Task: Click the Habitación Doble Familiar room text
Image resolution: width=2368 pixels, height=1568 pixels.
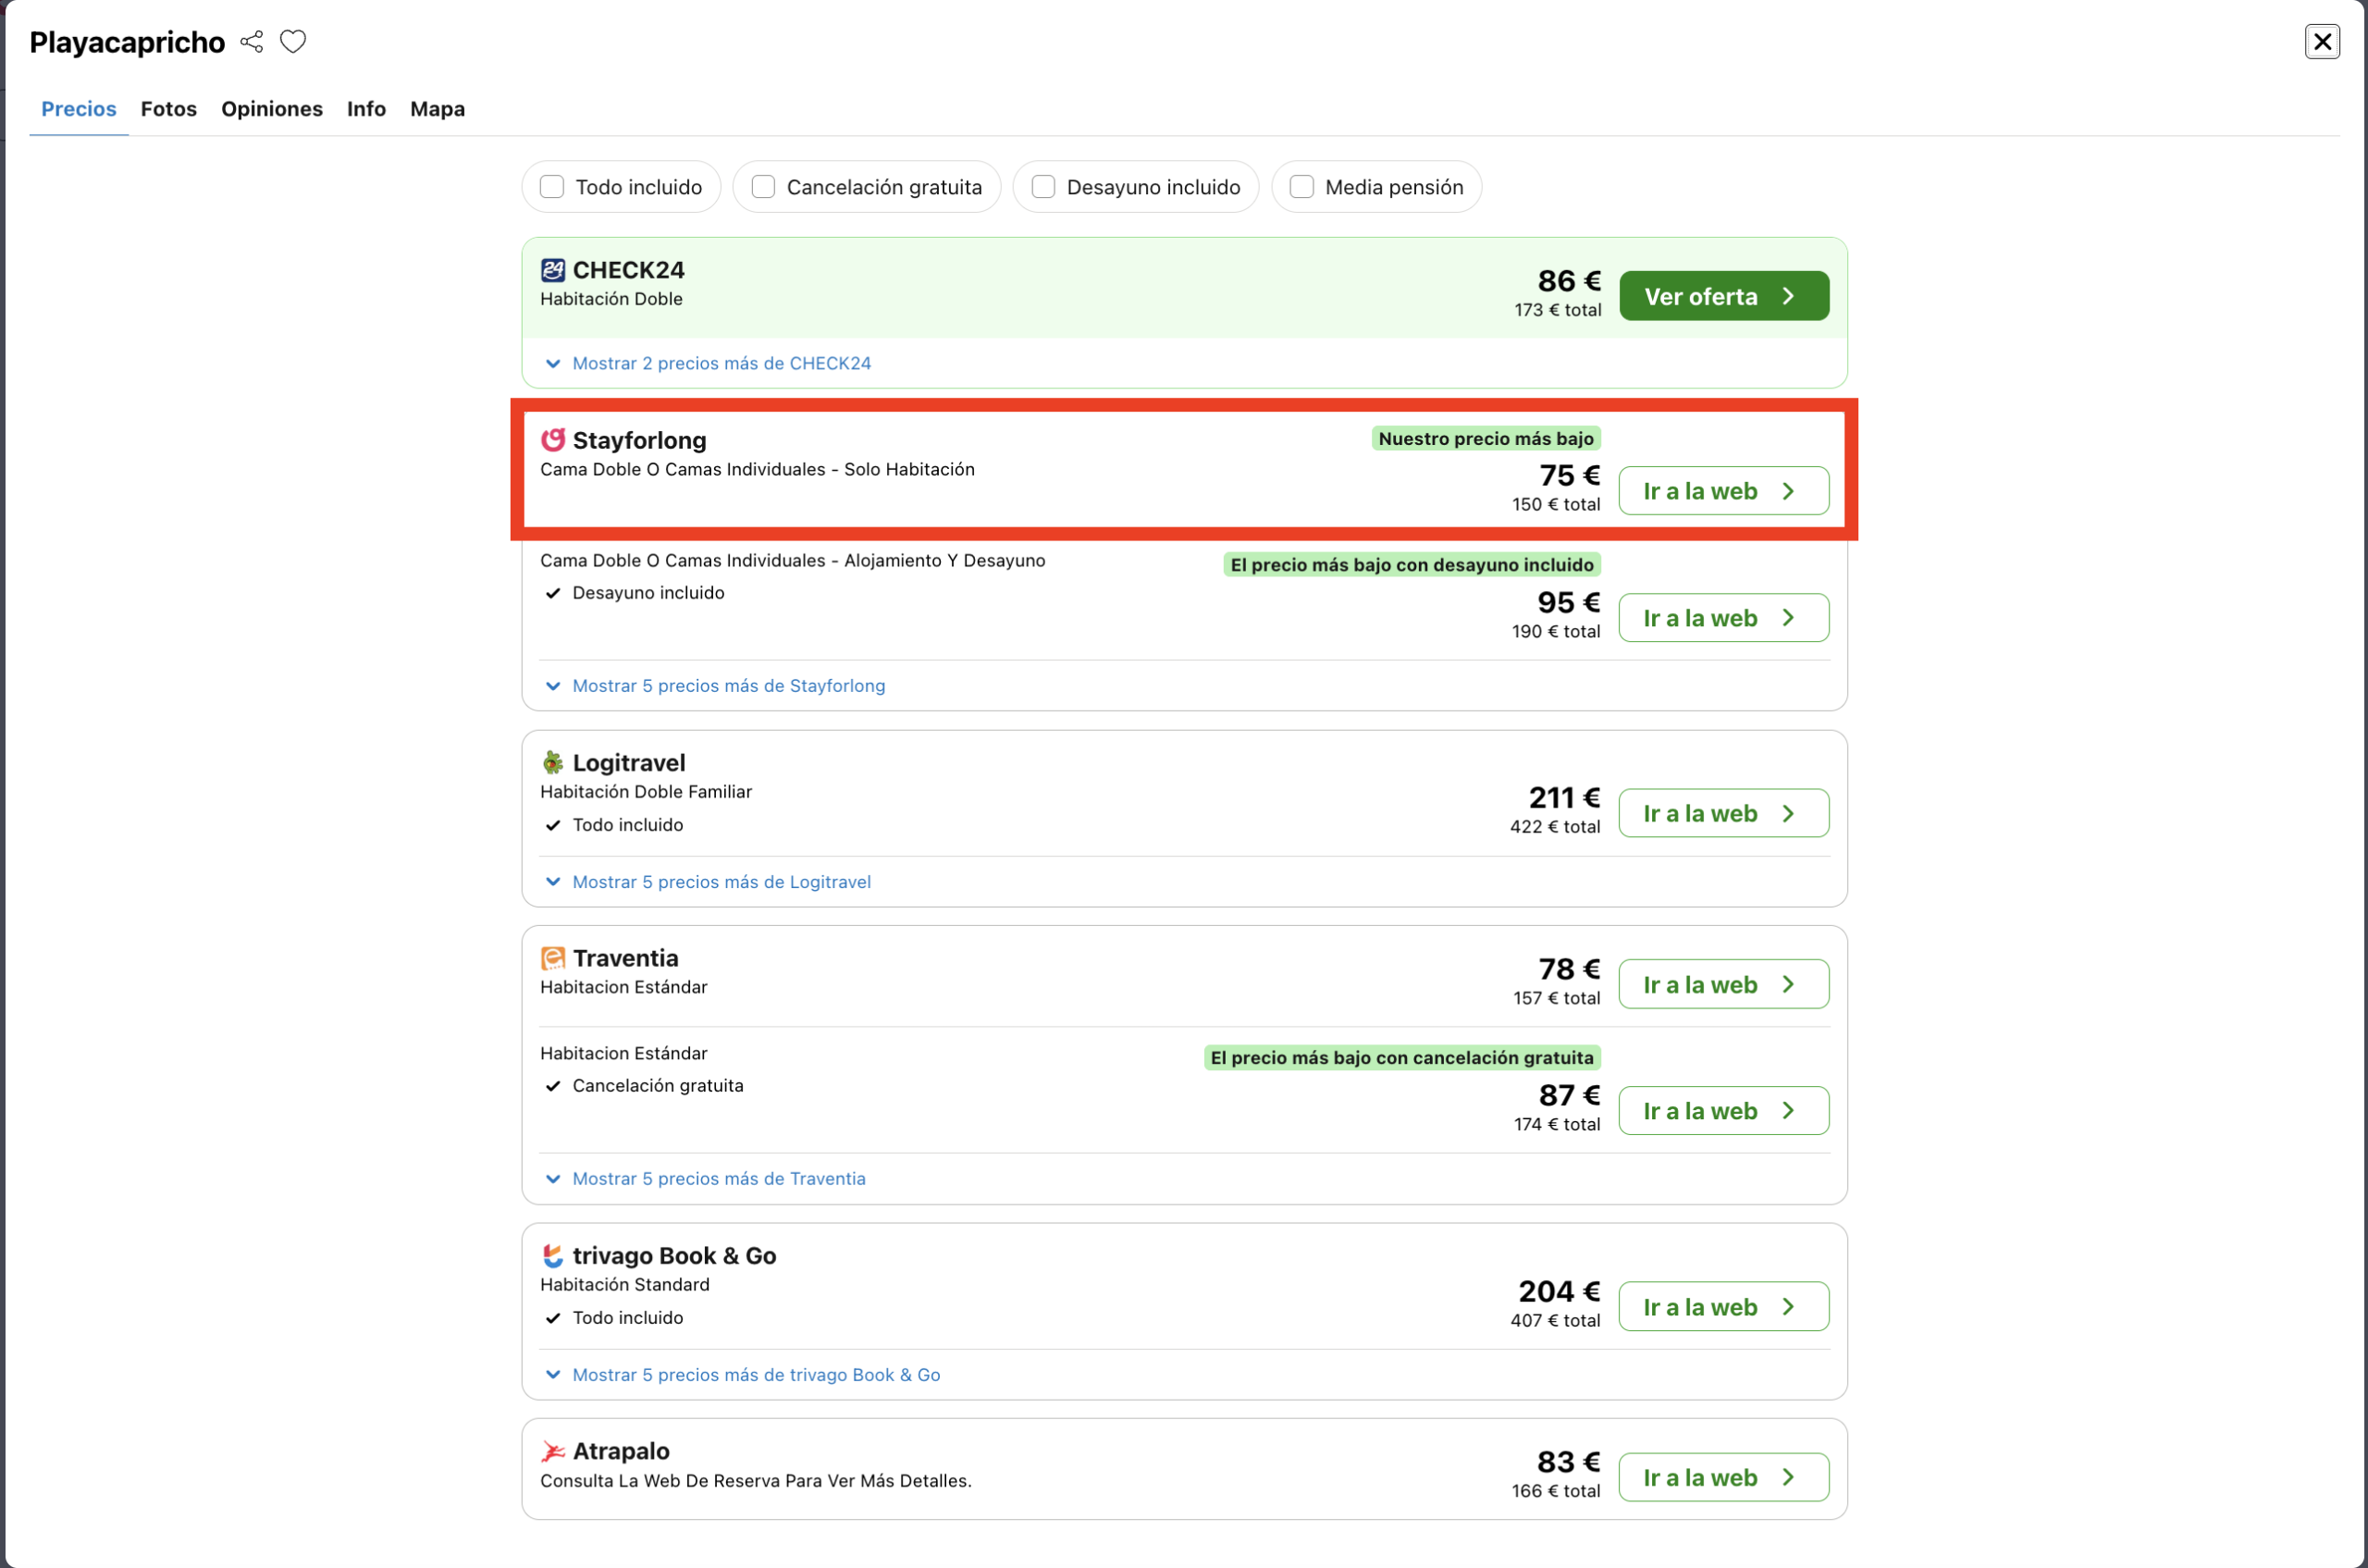Action: 646,792
